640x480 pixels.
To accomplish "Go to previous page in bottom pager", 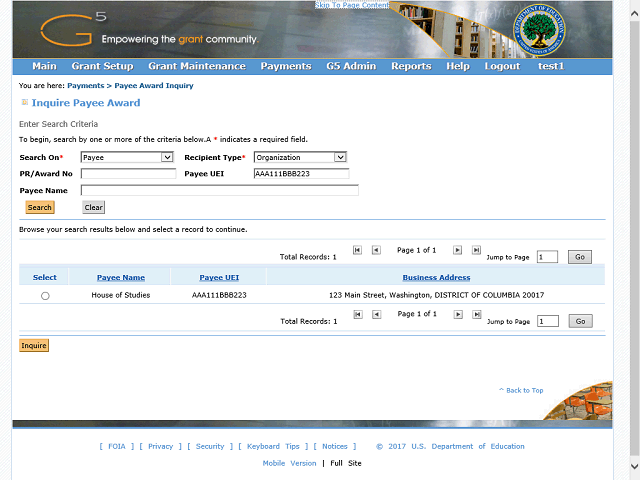I will pyautogui.click(x=377, y=314).
